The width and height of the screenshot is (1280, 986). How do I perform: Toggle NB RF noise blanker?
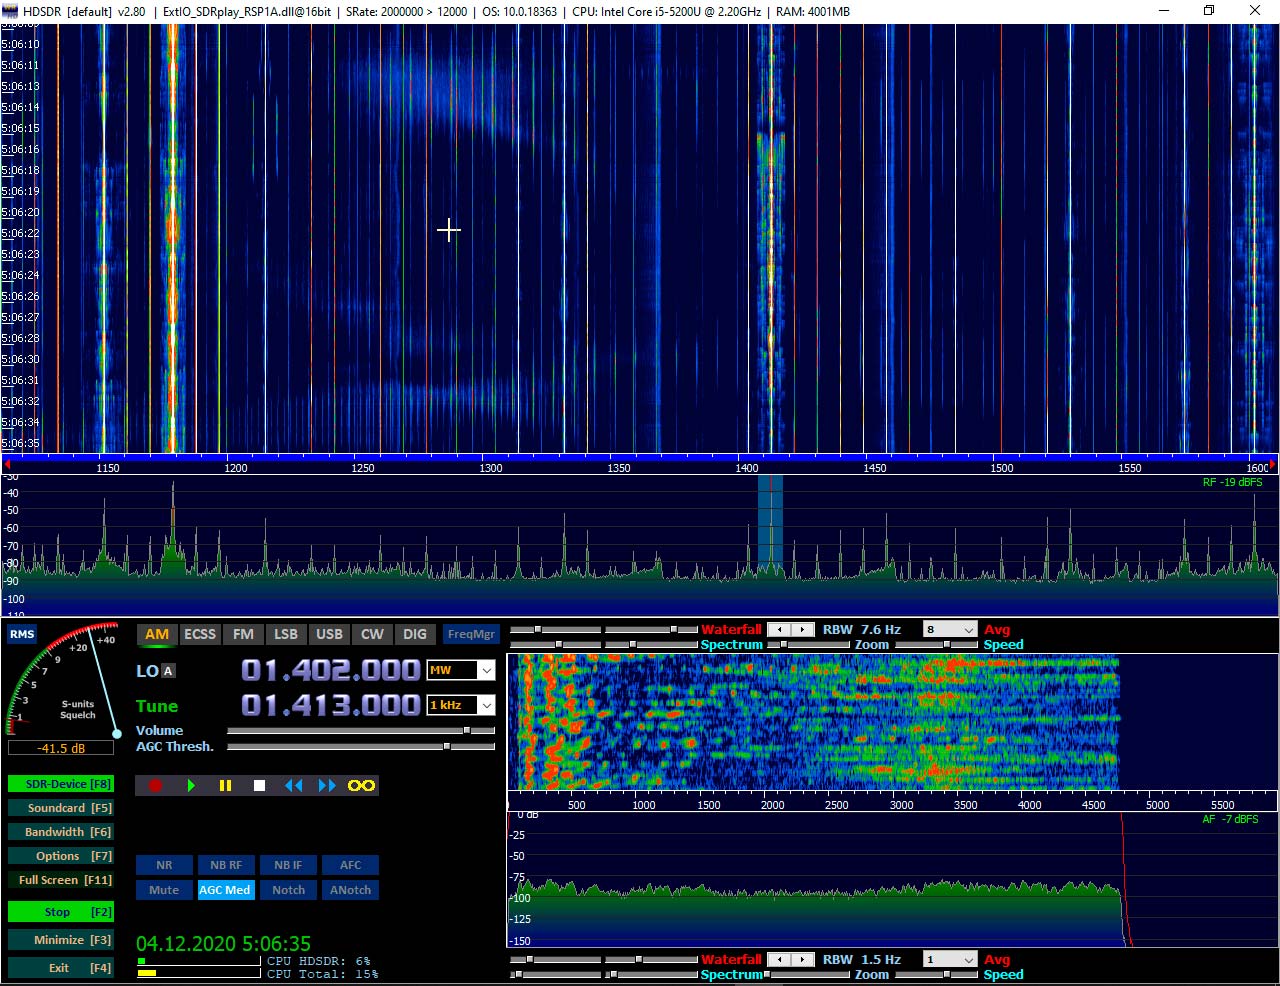tap(226, 865)
